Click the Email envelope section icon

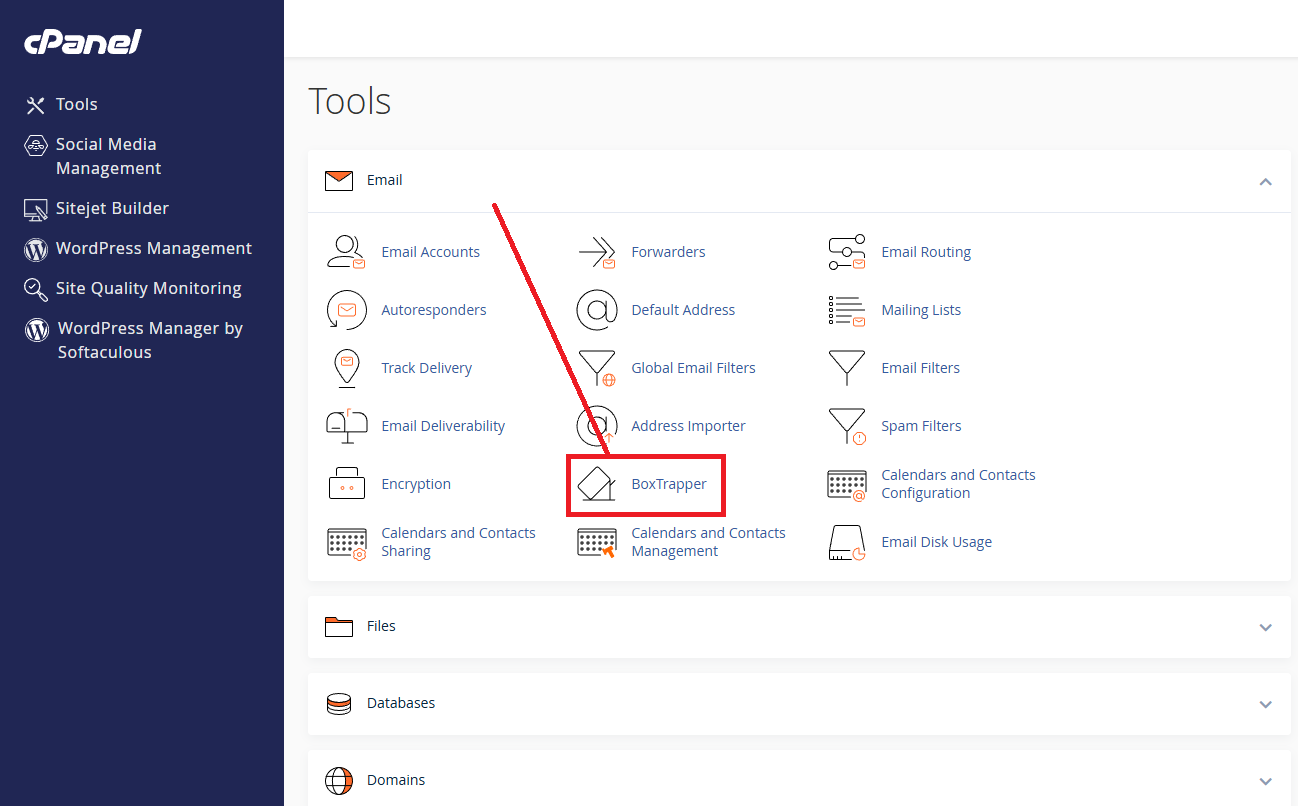[340, 181]
